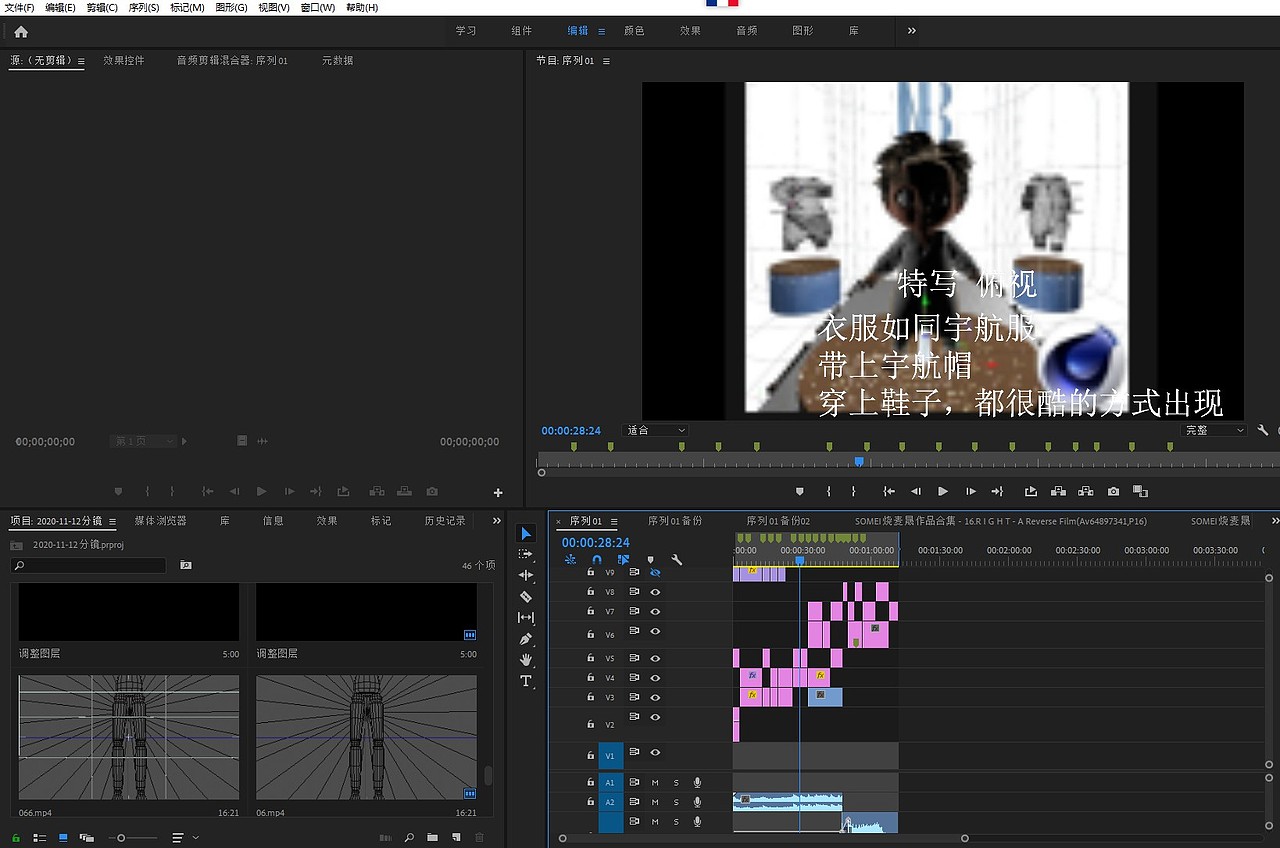Image resolution: width=1280 pixels, height=848 pixels.
Task: Go to In point in Program Monitor
Action: click(888, 491)
